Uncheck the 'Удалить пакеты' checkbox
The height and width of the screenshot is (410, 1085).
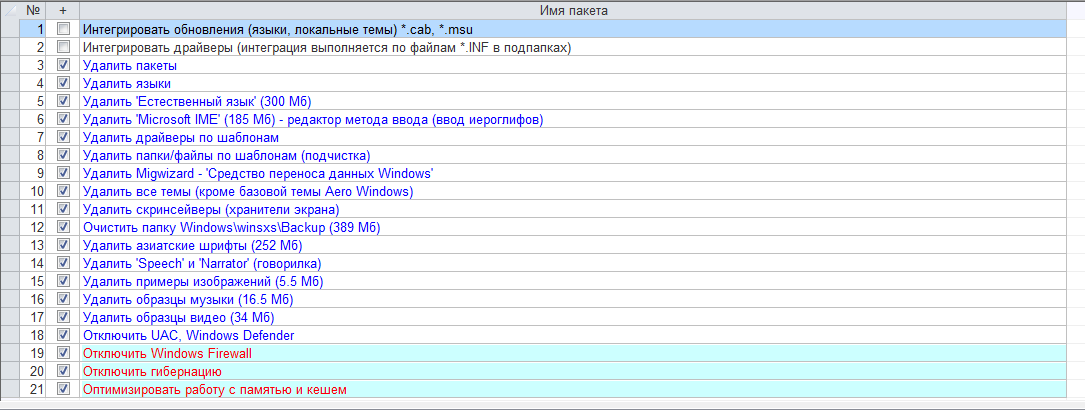coord(64,65)
